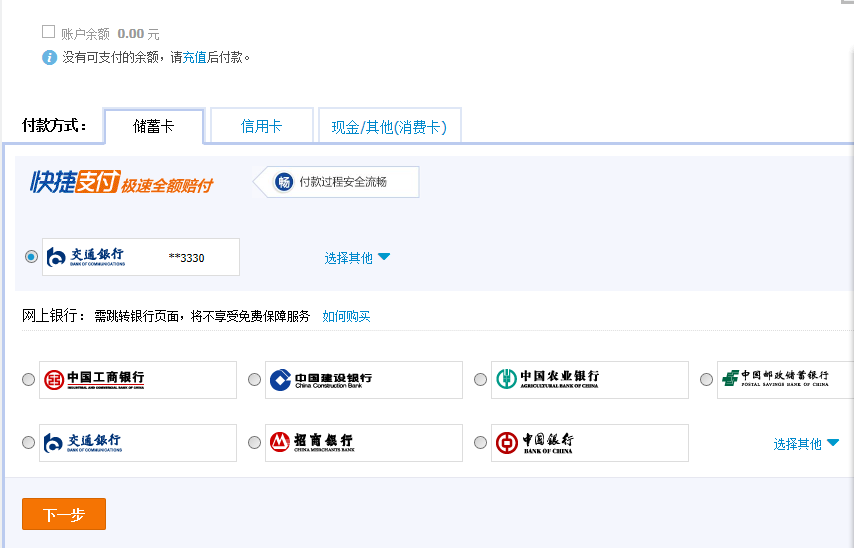Switch to the 储蓄卡 tab
Image resolution: width=854 pixels, height=548 pixels.
tap(154, 126)
